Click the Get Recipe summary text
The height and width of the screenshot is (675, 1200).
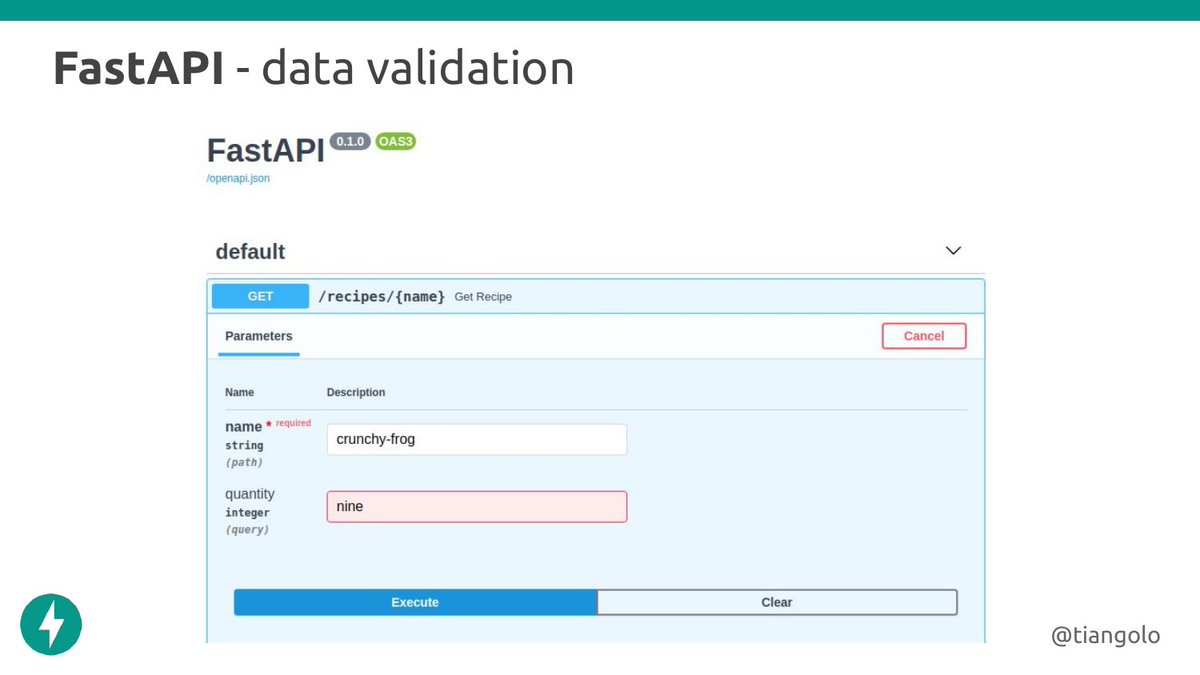[x=483, y=297]
